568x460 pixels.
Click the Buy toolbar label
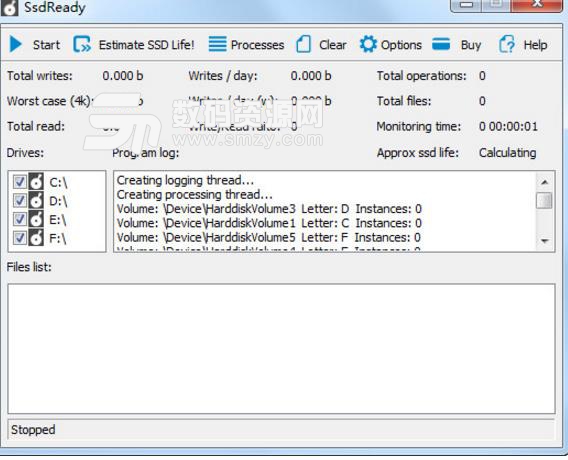(x=471, y=45)
